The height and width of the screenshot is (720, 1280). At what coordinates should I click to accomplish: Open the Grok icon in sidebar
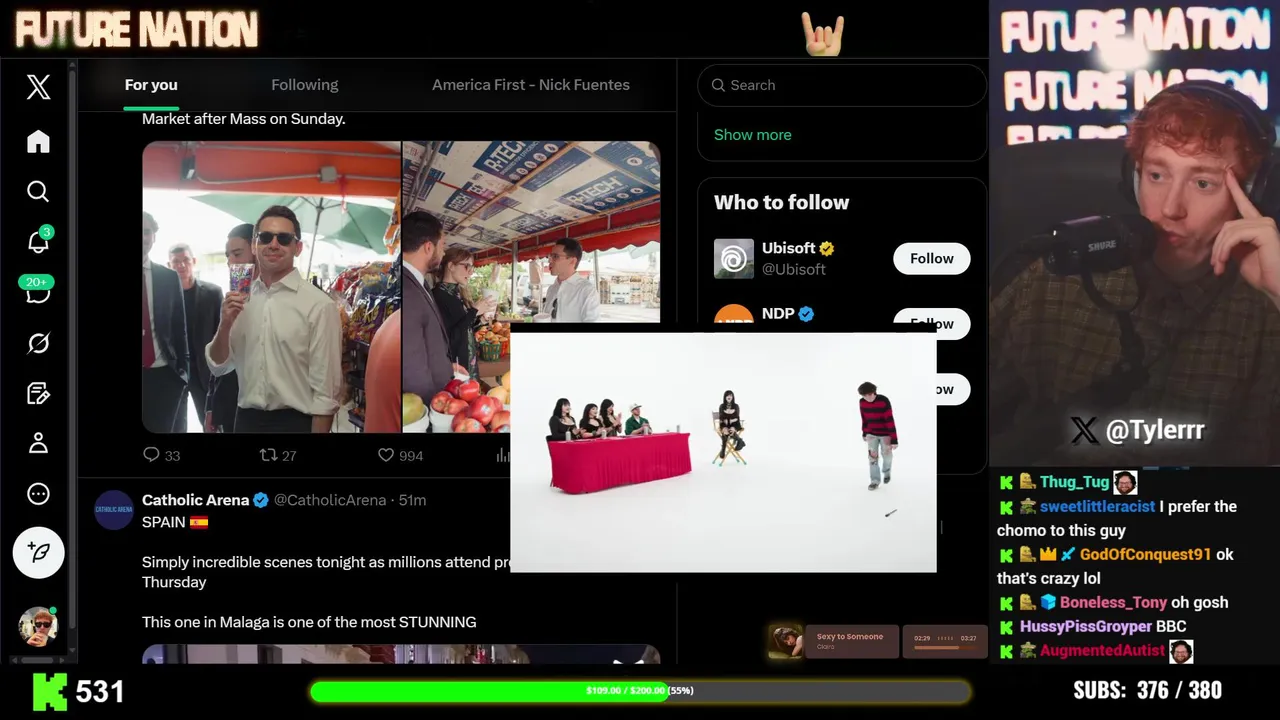(x=38, y=343)
